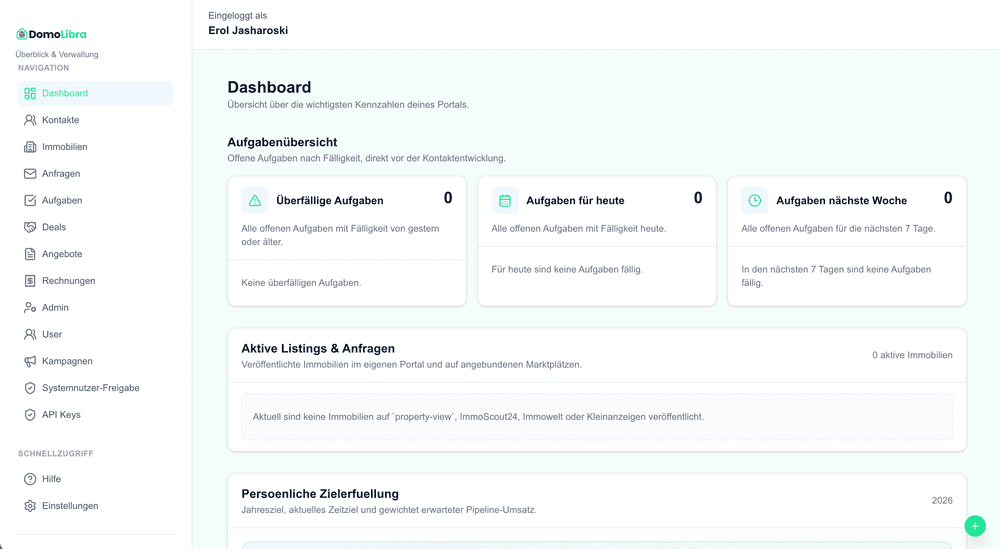Click the Kampagnen megaphone icon

30,361
